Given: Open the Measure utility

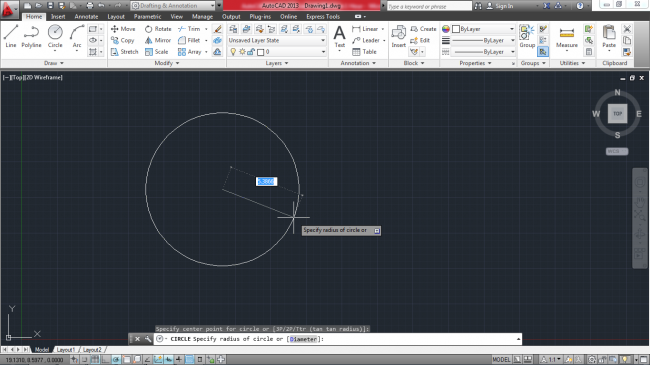Looking at the screenshot, I should 567,37.
